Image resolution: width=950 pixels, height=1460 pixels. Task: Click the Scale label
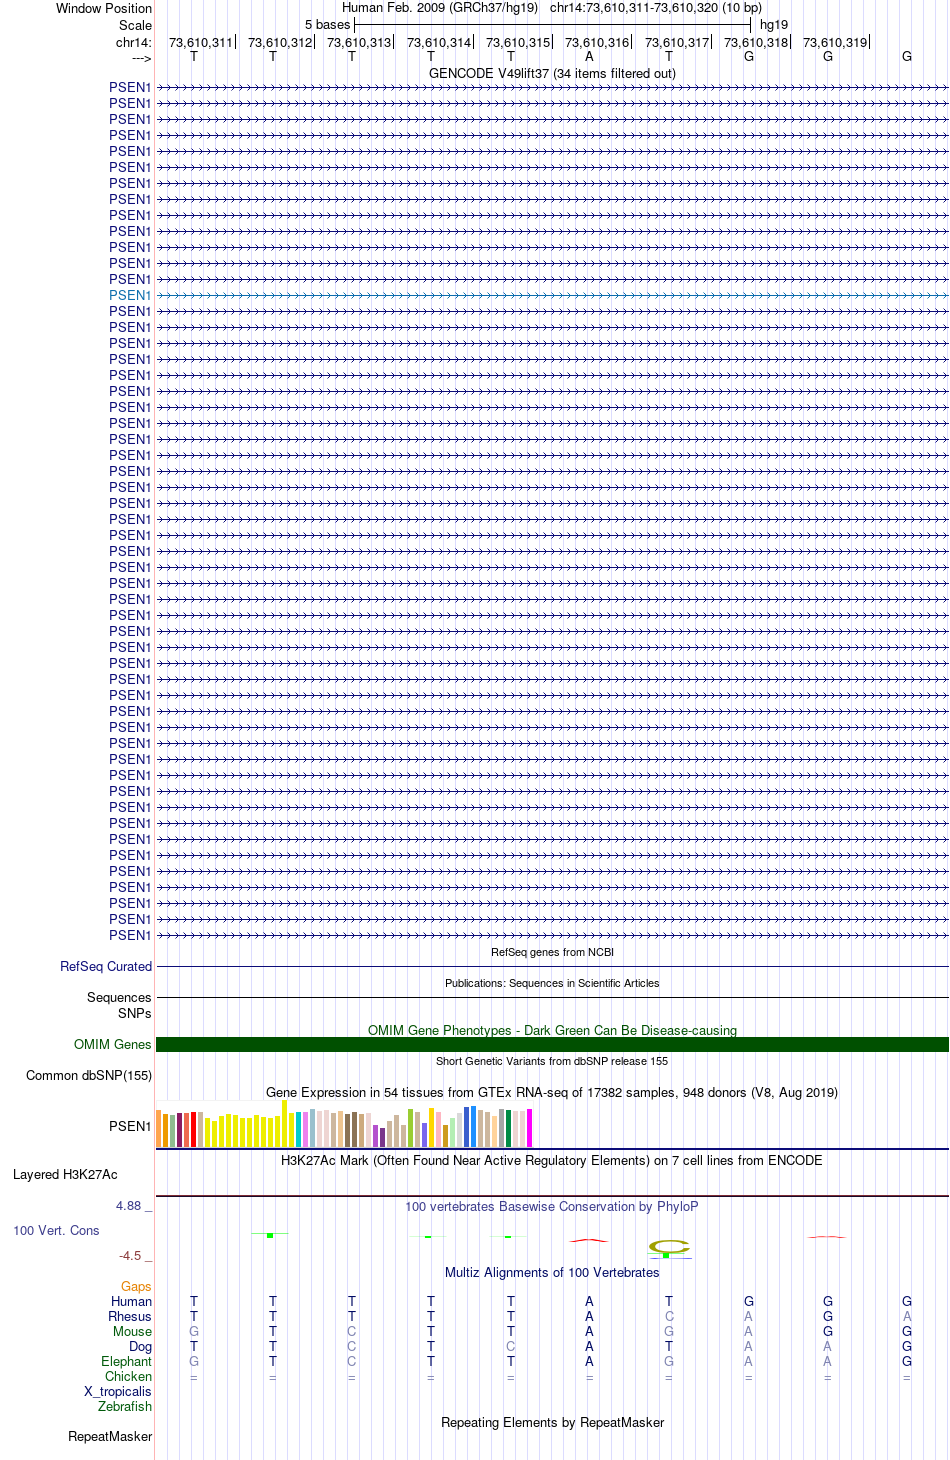coord(136,25)
